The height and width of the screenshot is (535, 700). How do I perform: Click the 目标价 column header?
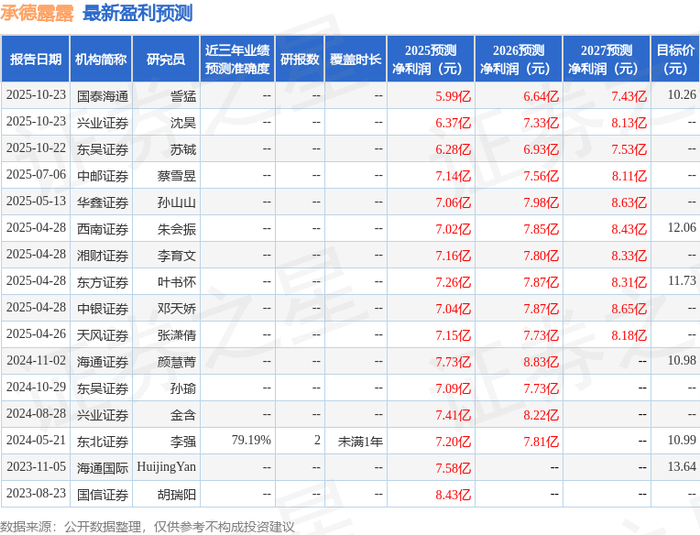[675, 59]
